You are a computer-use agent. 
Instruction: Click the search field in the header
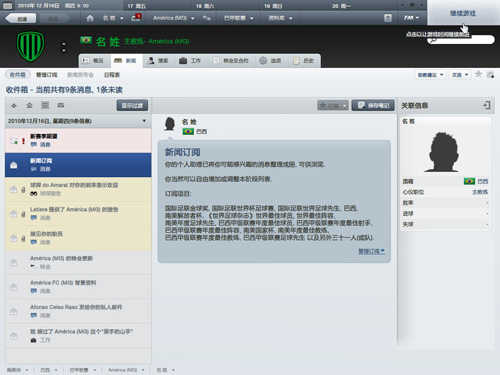461,40
